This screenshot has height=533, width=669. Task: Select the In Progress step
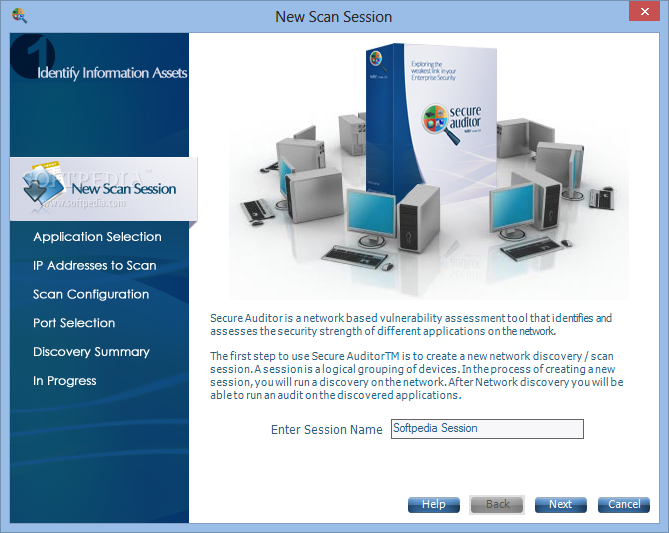(x=65, y=381)
